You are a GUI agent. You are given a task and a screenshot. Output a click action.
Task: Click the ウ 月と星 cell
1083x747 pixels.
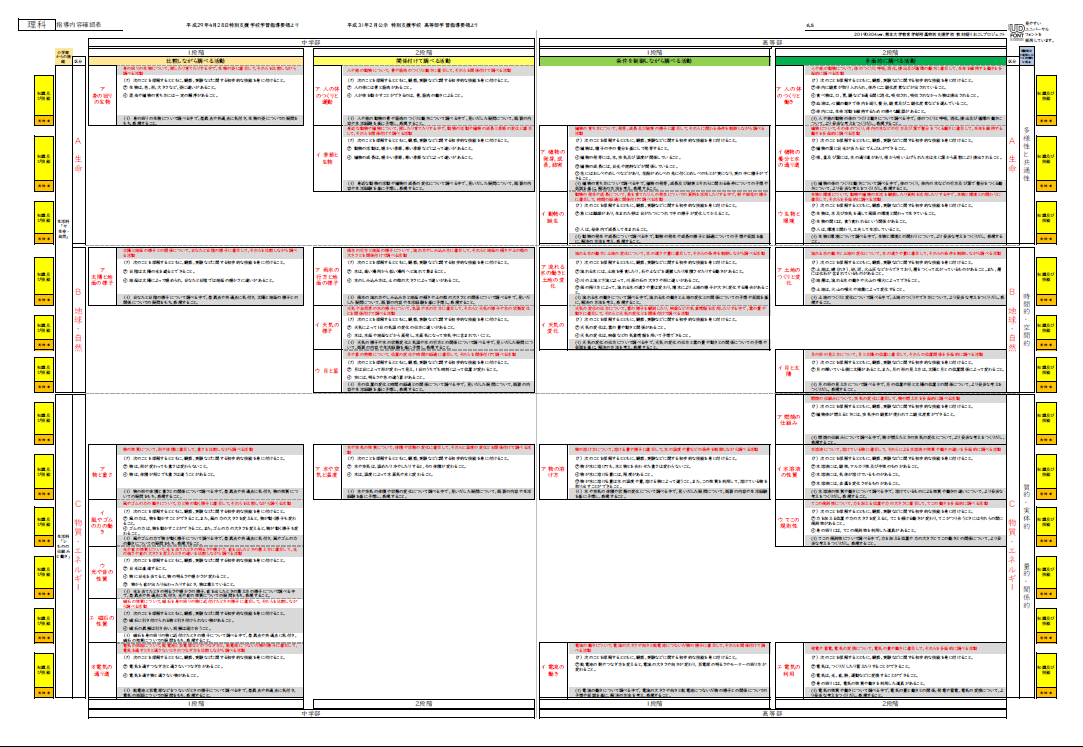pyautogui.click(x=328, y=371)
